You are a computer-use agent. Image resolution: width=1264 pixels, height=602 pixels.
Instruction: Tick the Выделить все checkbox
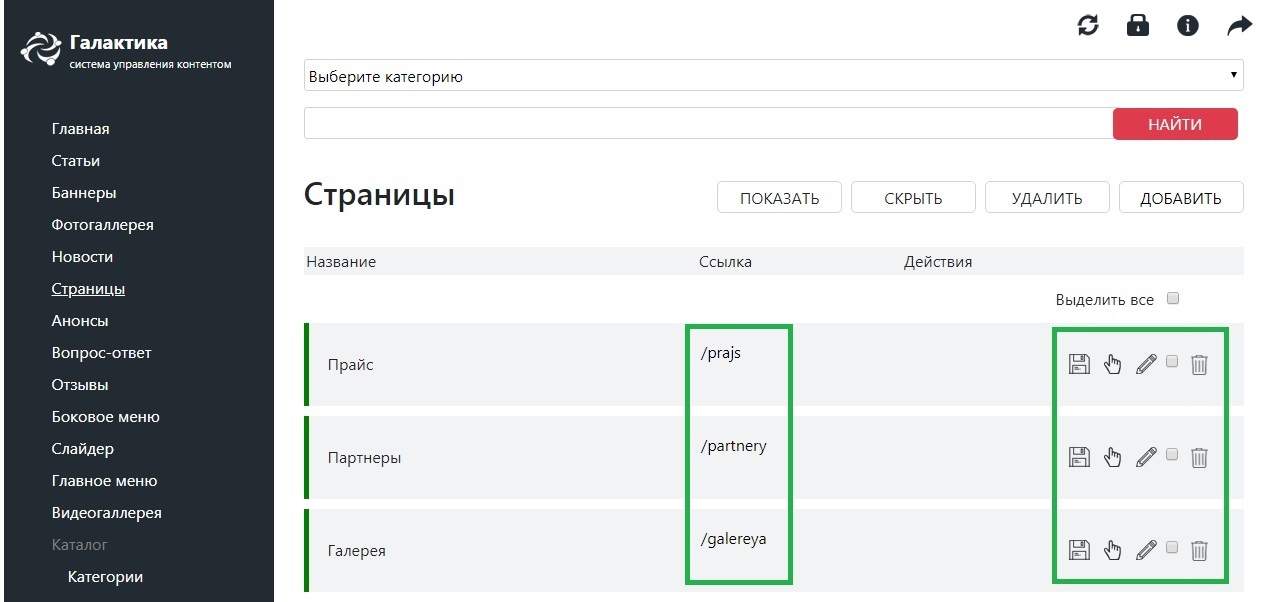point(1173,298)
